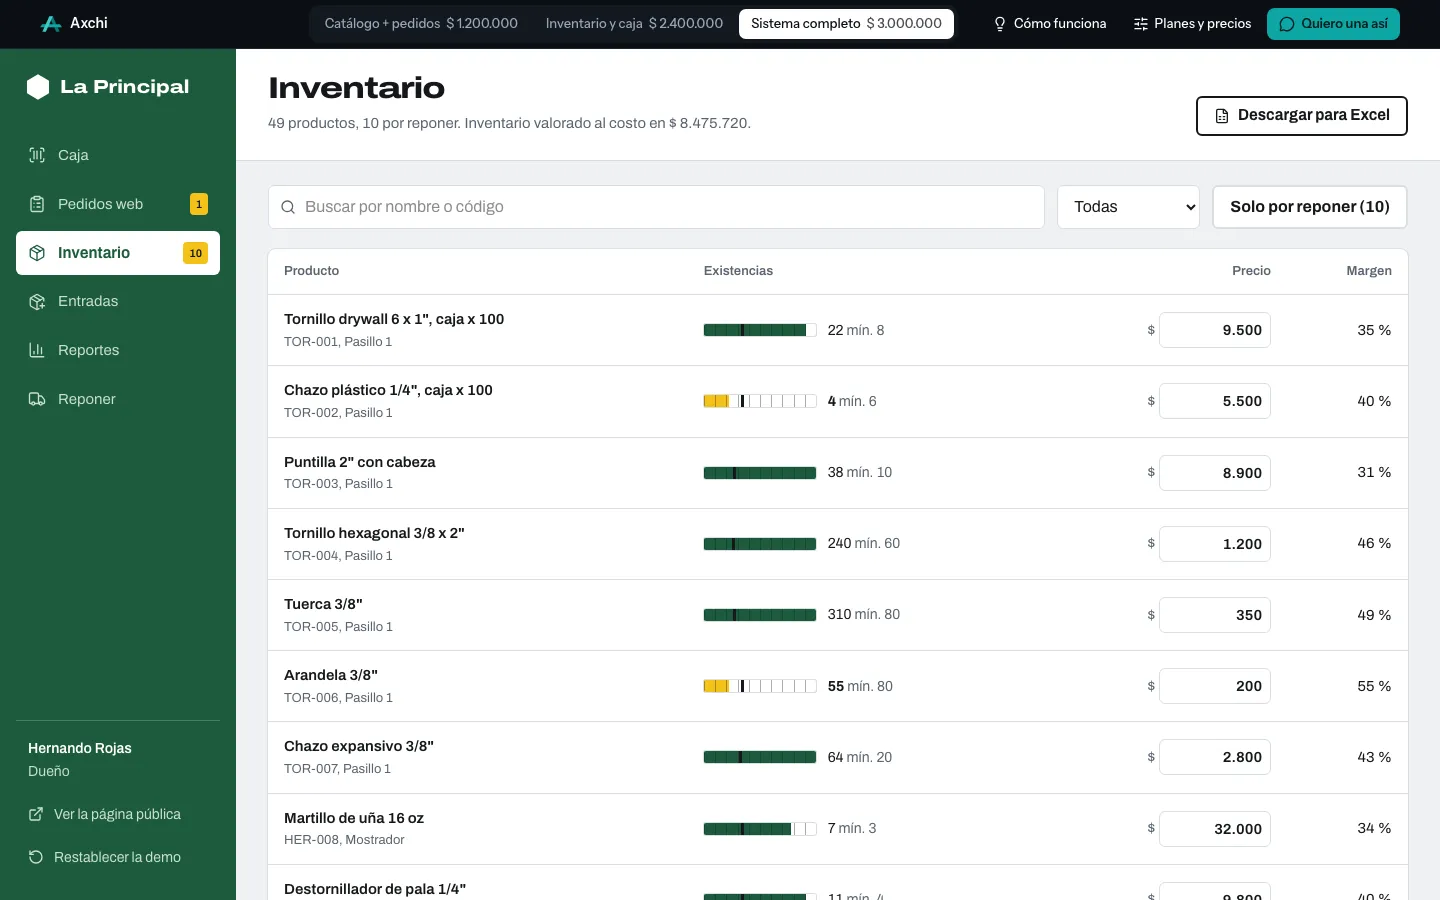The height and width of the screenshot is (900, 1440).
Task: Click the La Principal hexagon logo
Action: click(x=38, y=87)
